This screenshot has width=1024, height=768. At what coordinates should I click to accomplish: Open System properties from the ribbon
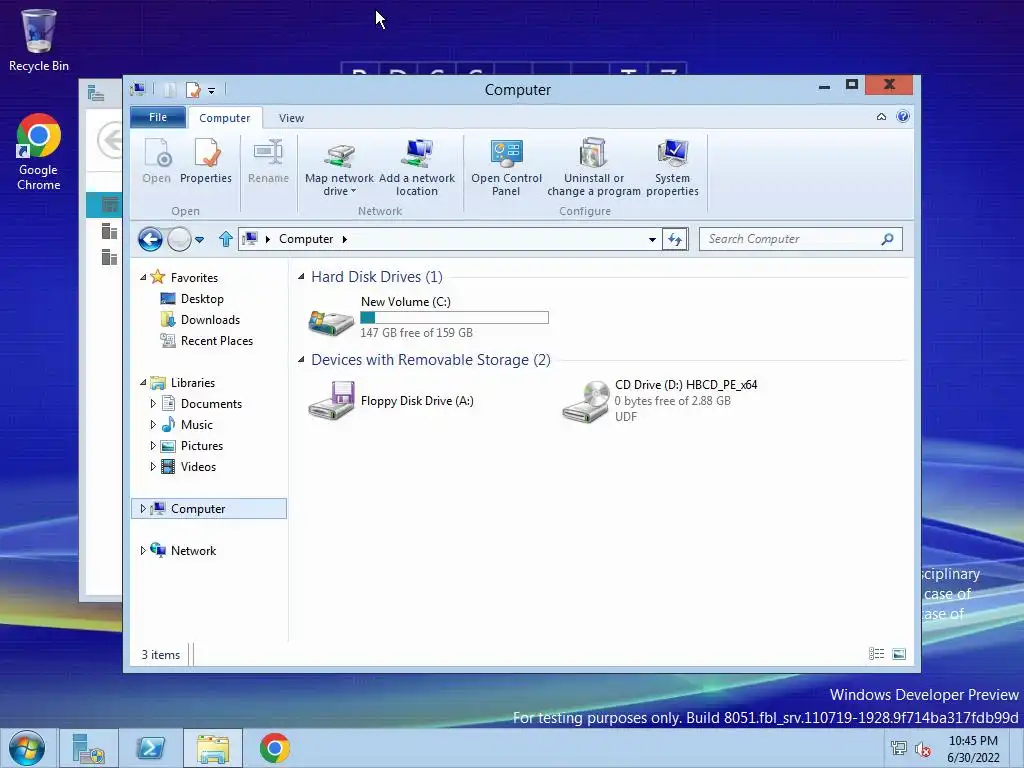click(x=672, y=167)
